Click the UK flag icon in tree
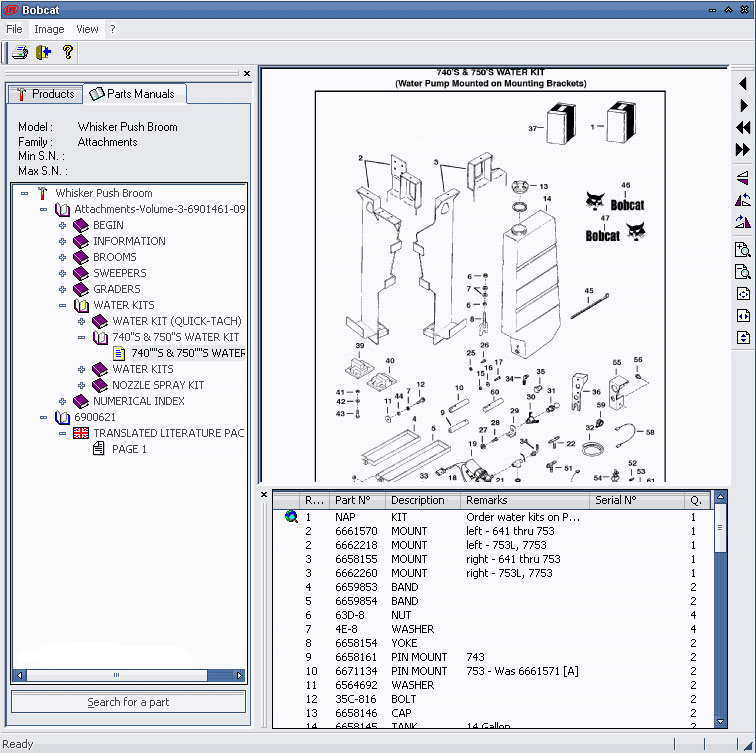The height and width of the screenshot is (753, 756). pyautogui.click(x=81, y=433)
